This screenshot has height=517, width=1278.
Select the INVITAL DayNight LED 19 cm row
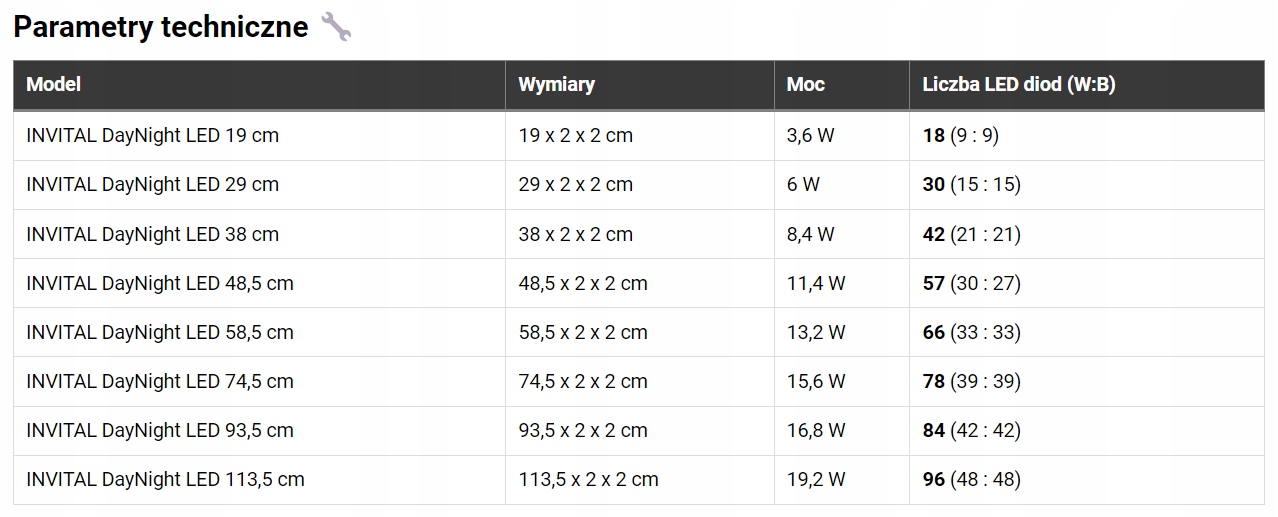point(152,135)
